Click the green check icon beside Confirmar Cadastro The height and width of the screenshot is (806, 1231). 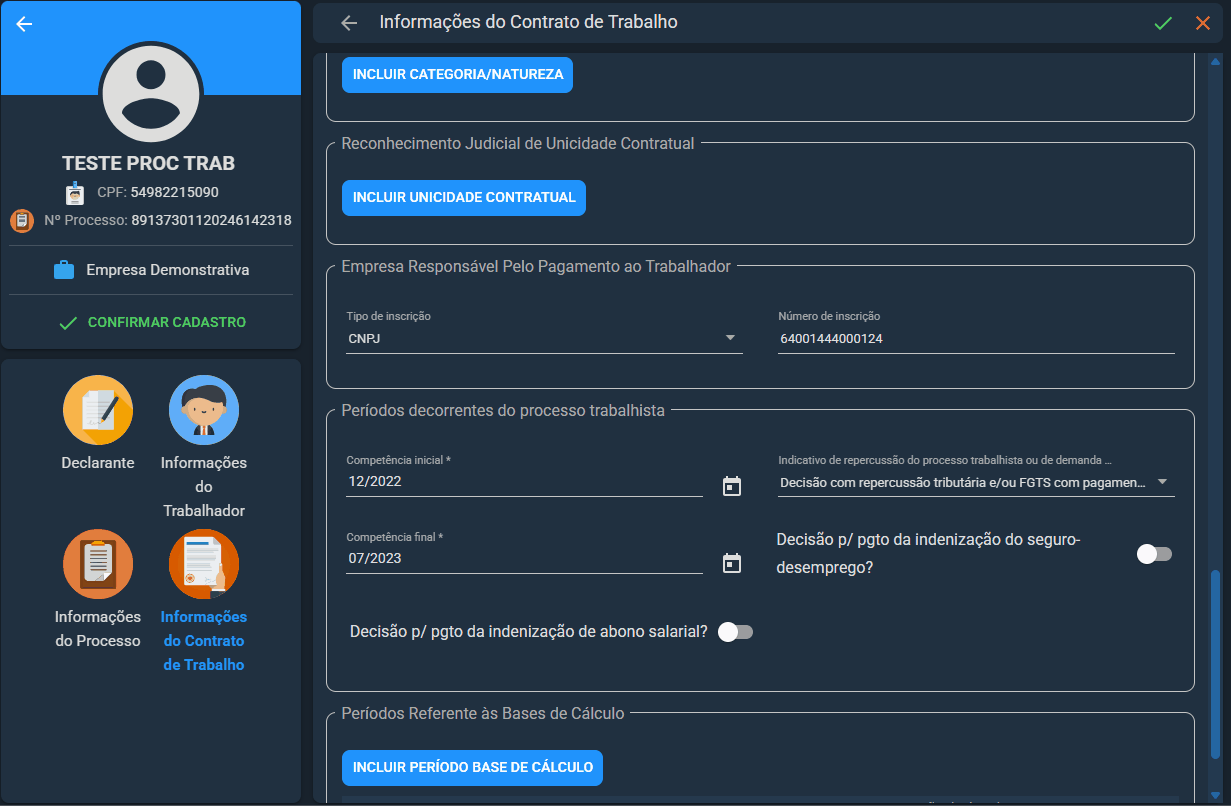point(68,323)
